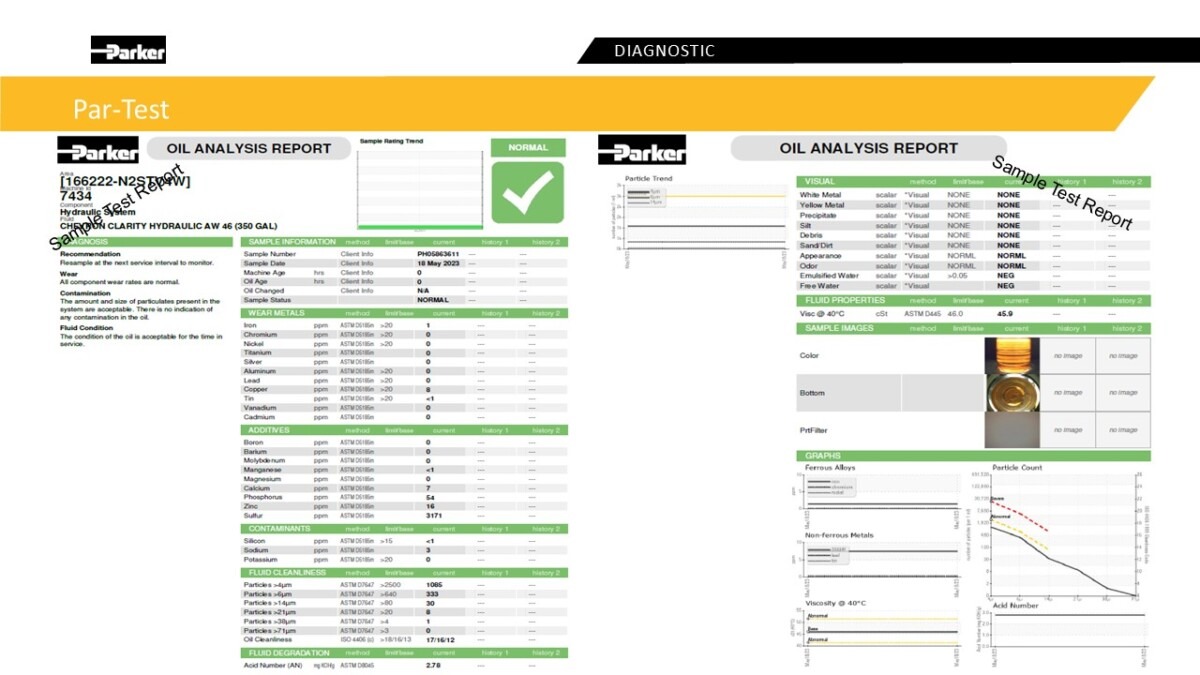Image resolution: width=1200 pixels, height=675 pixels.
Task: Click the OIL ANALYSIS REPORT heading above the VISUAL section
Action: 869,148
